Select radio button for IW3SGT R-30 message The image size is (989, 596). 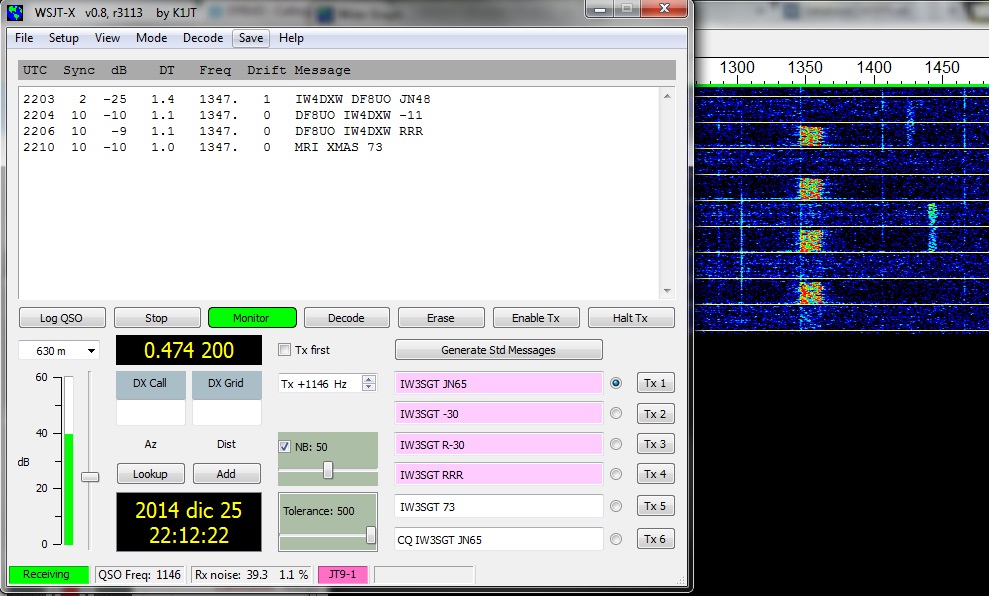(616, 444)
